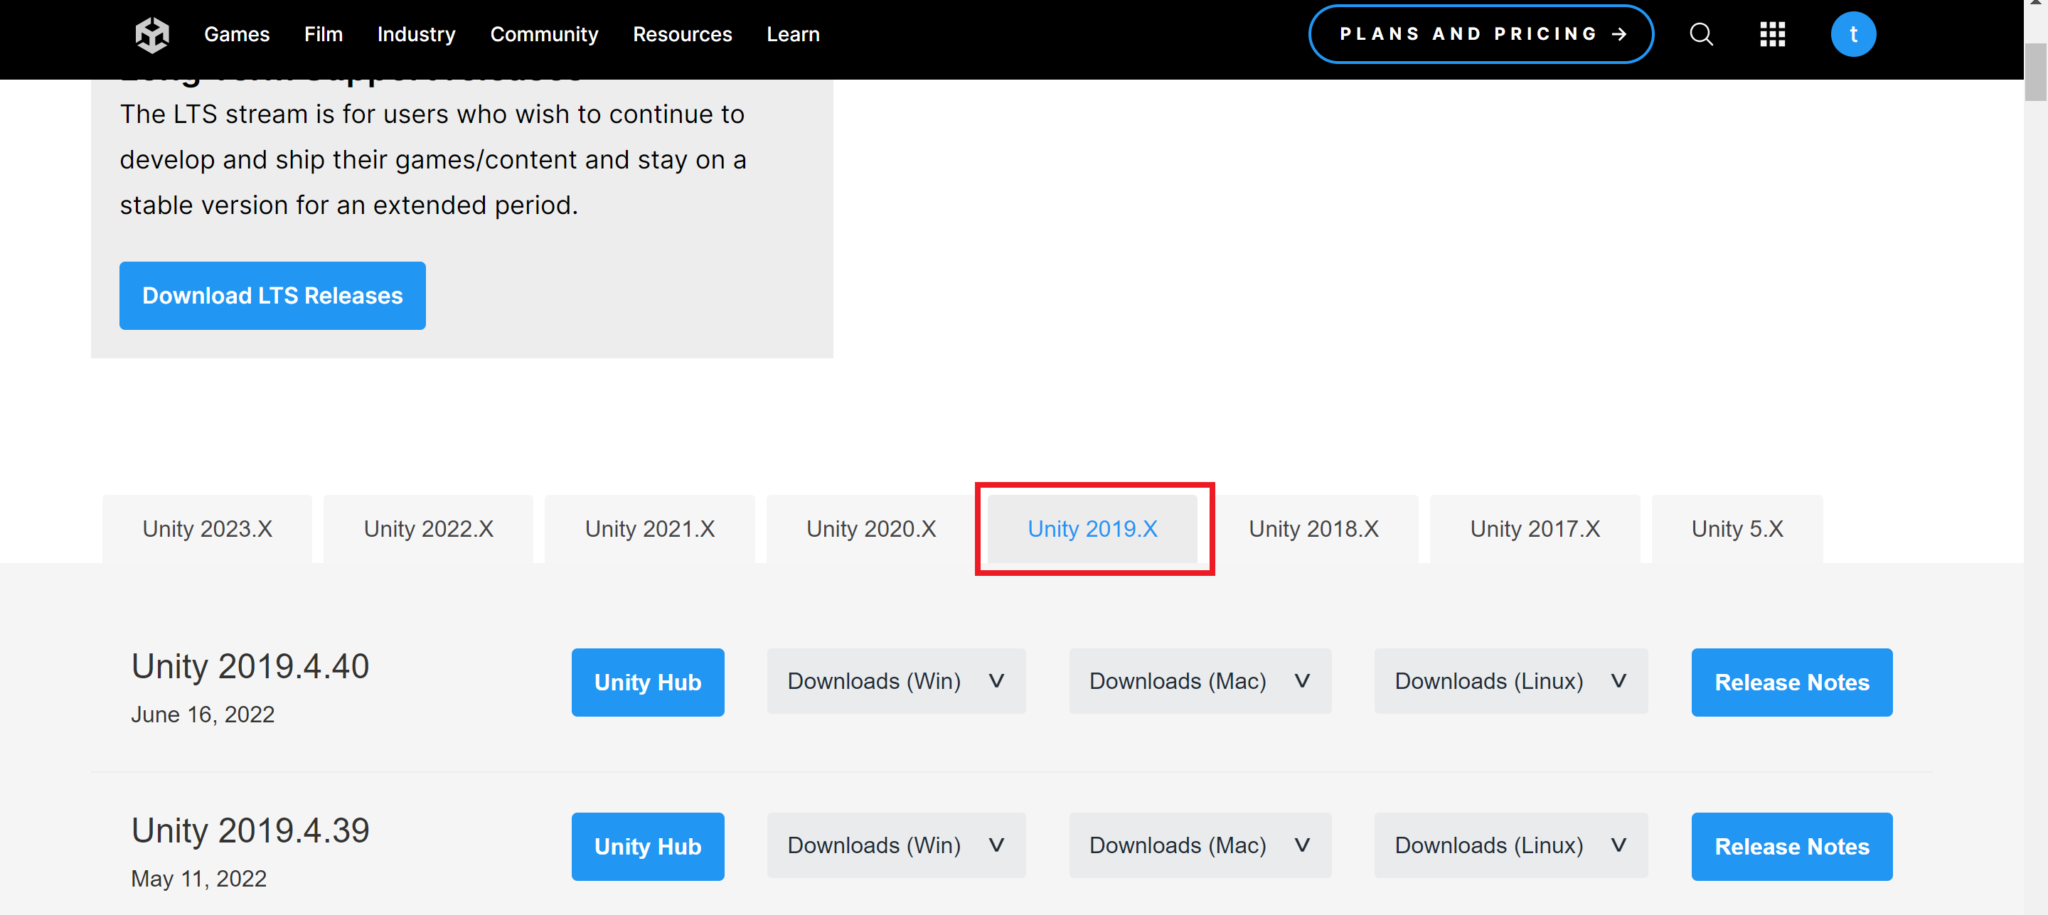Screen dimensions: 2048x915
Task: Click Download LTS Releases button
Action: click(x=272, y=296)
